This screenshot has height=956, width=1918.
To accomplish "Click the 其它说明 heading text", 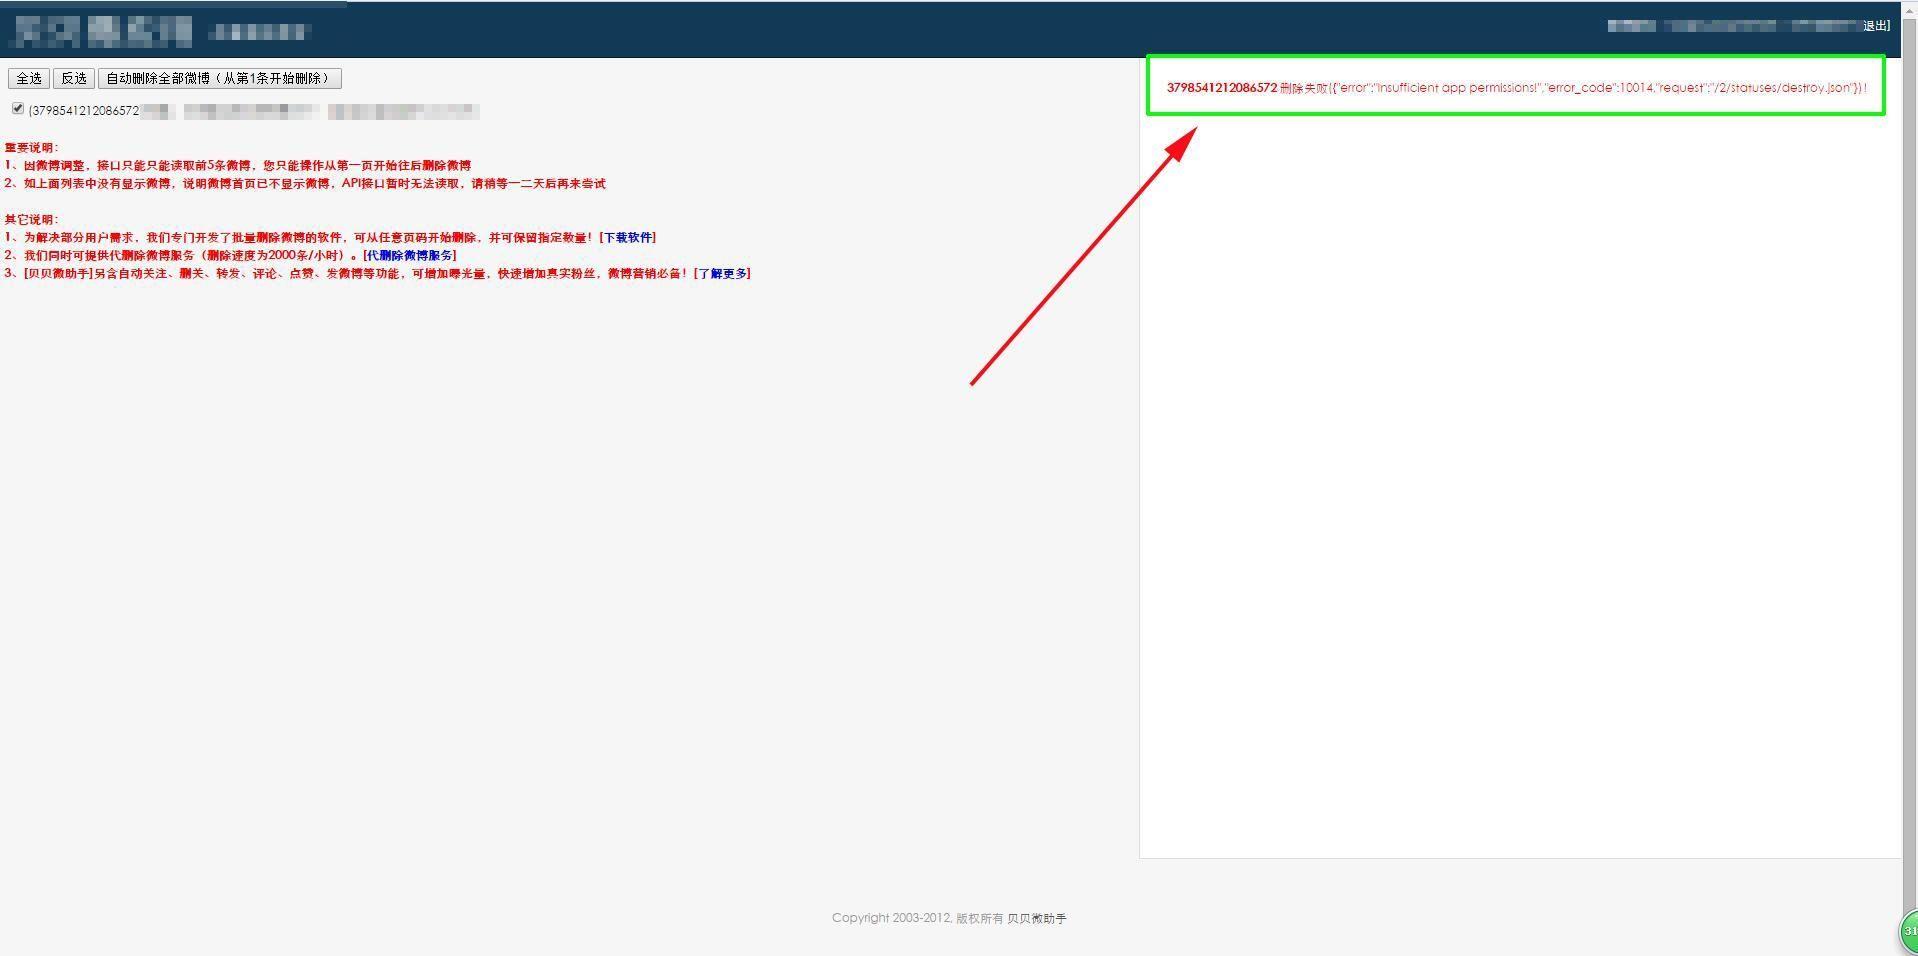I will 32,219.
